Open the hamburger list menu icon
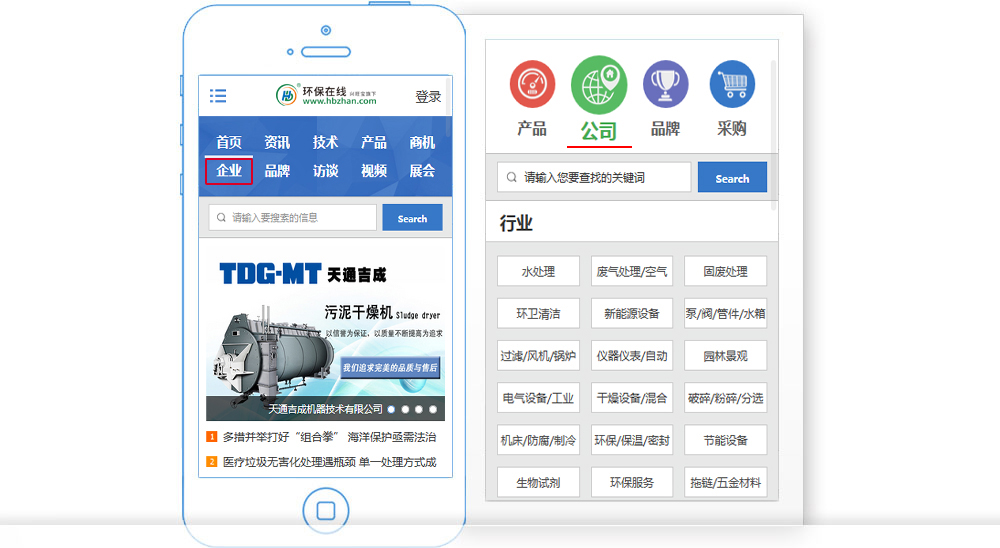Screen dimensions: 1000x548 [218, 96]
